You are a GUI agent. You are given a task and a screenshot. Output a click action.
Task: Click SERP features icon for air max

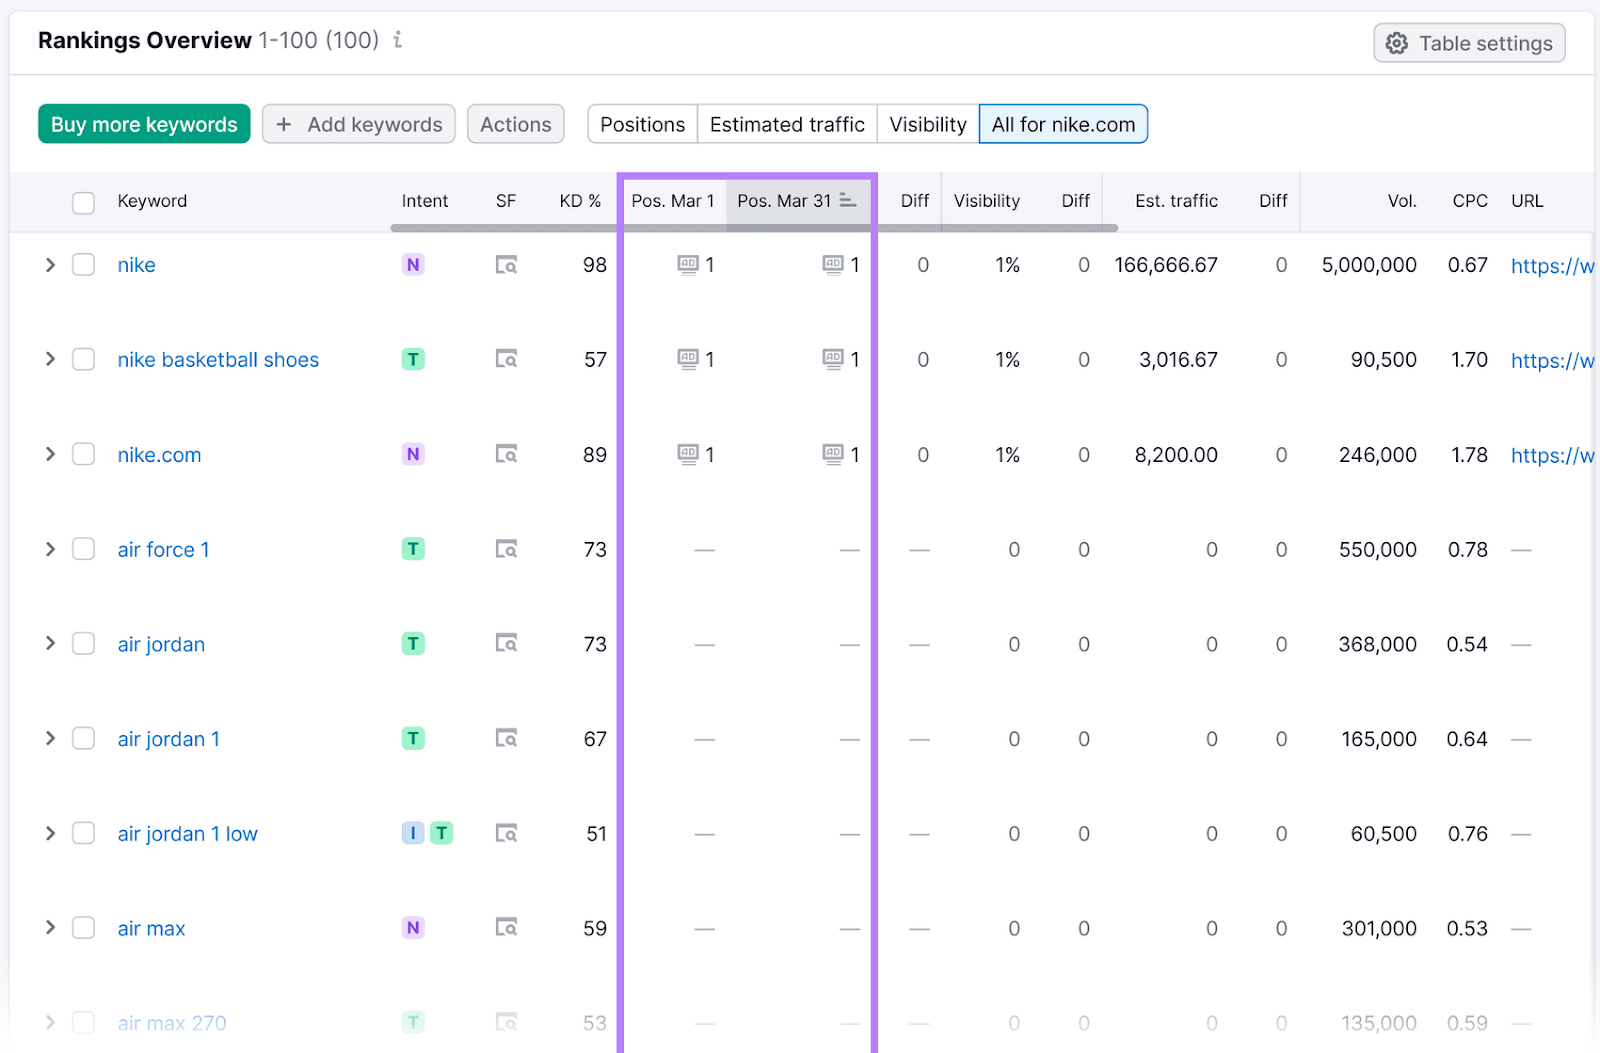[x=507, y=928]
